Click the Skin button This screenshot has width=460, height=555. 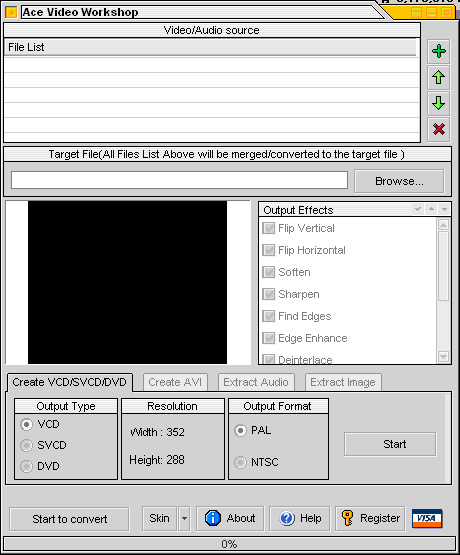[x=159, y=519]
